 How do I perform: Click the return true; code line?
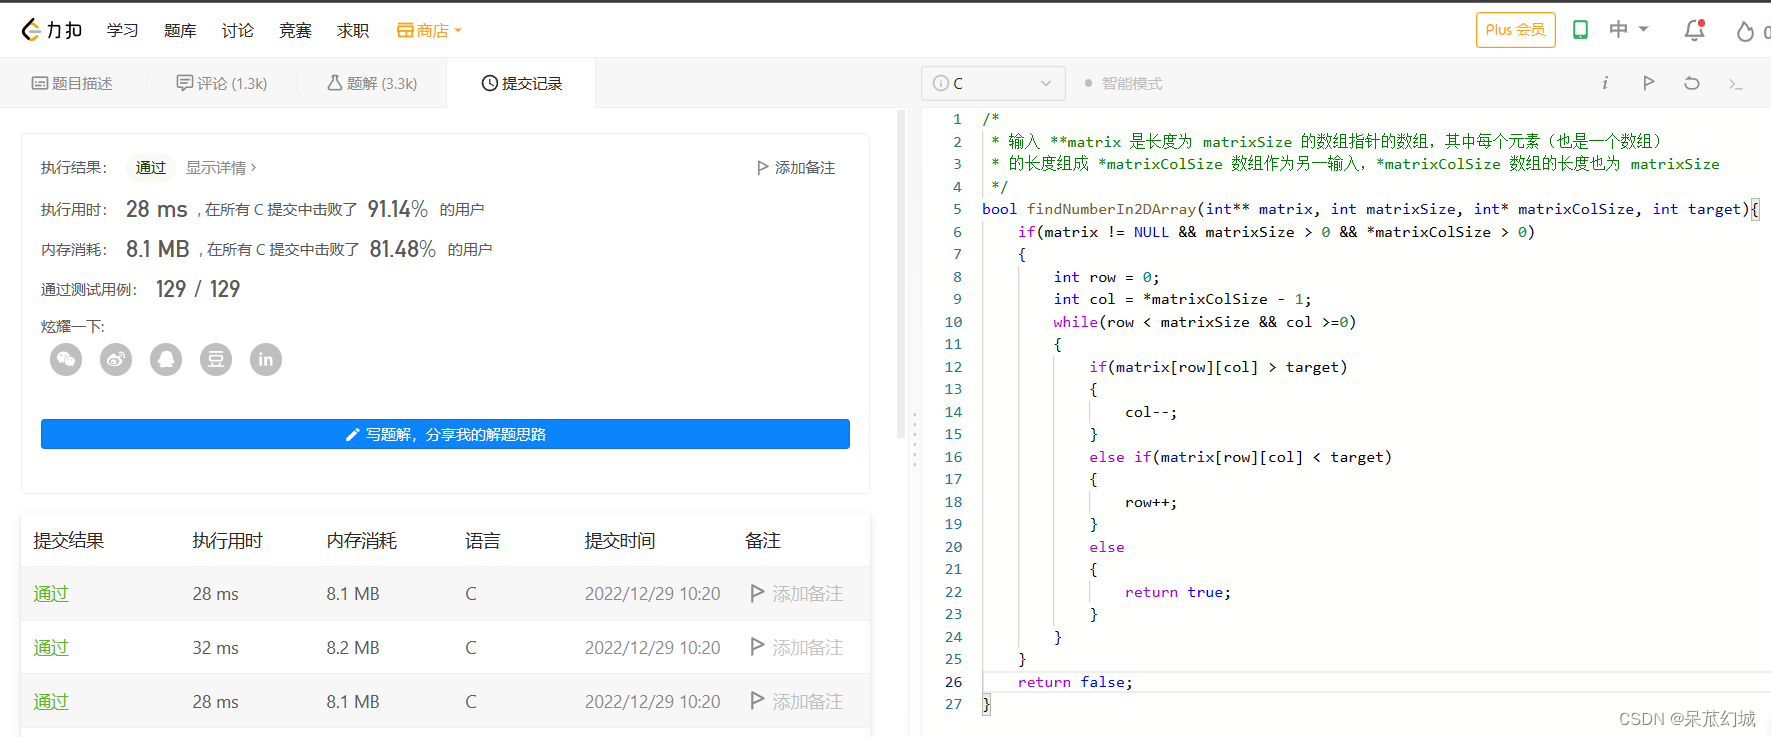point(1178,592)
